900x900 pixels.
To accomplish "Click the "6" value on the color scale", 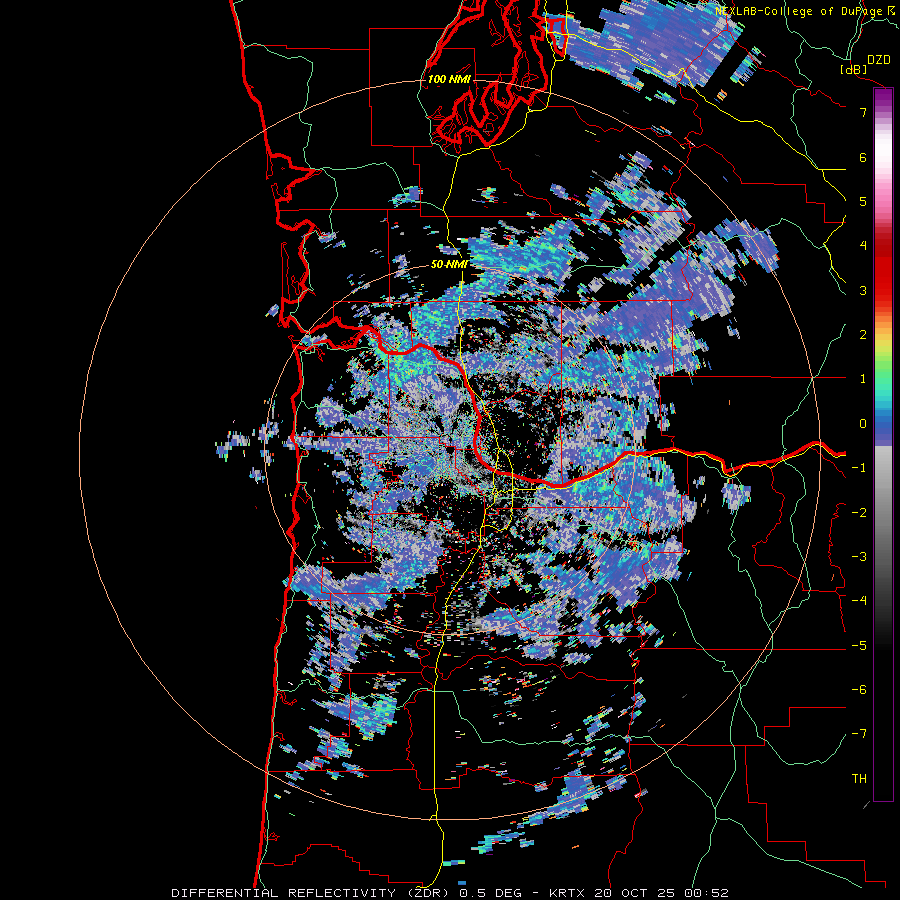I will [863, 157].
